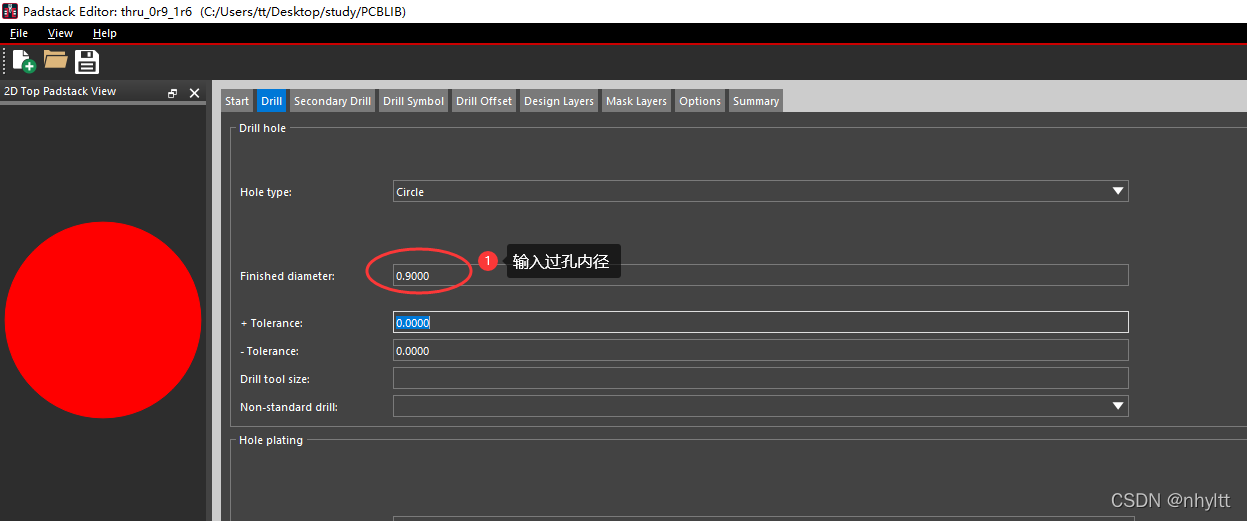Screen dimensions: 1247x521
Task: Switch to the Start tab
Action: pos(237,101)
